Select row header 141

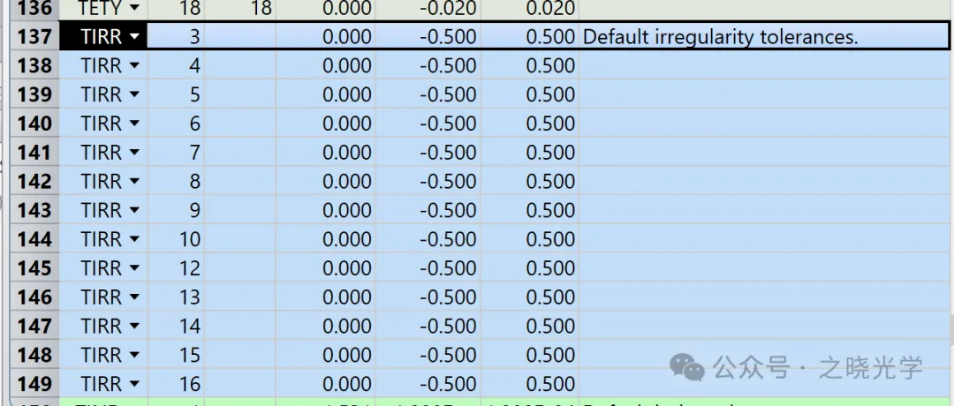pos(36,153)
